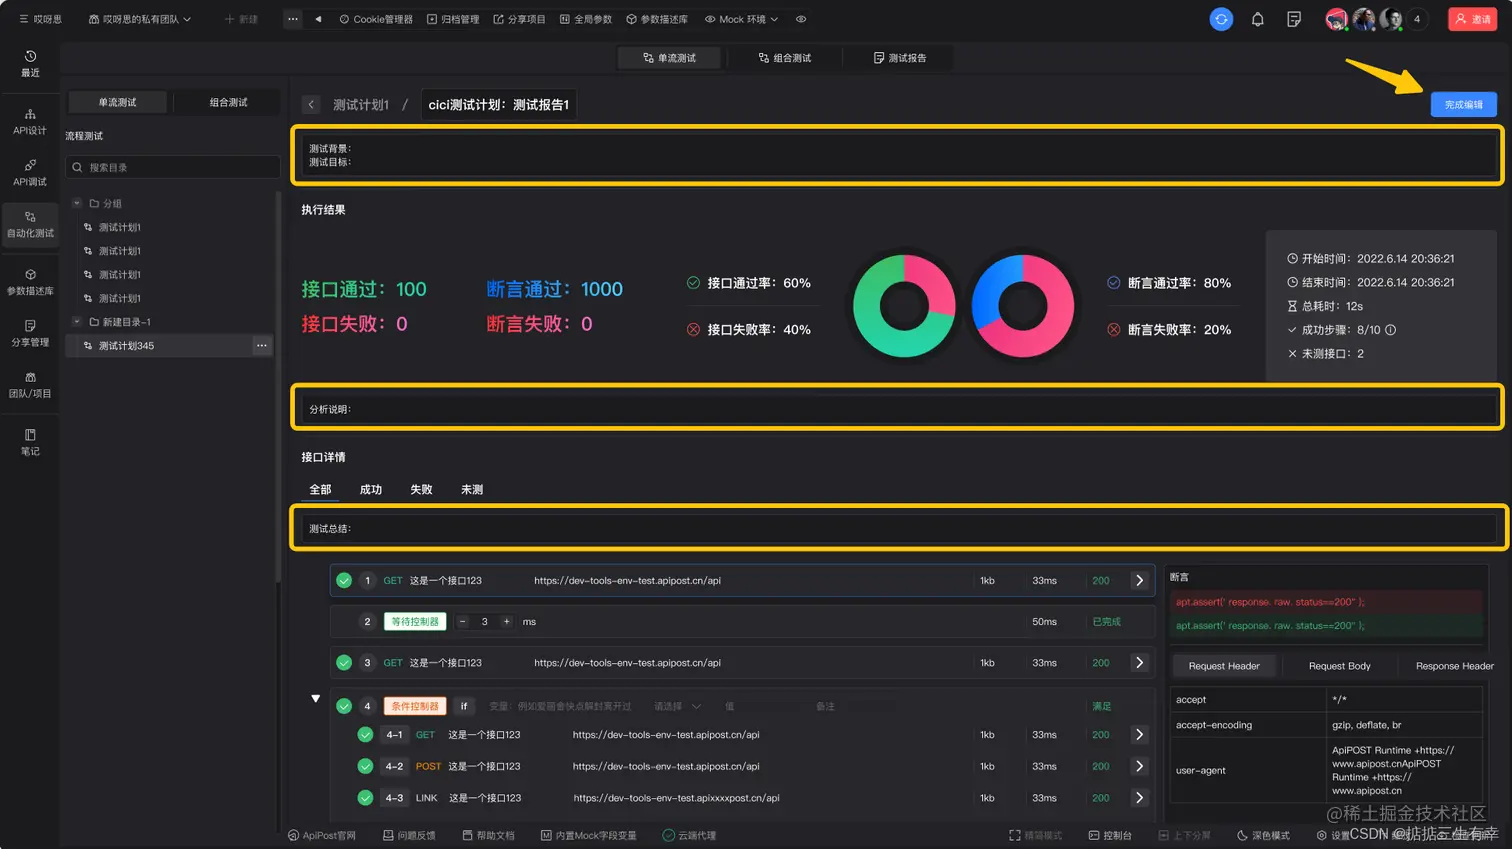Increase wait controller value with plus
1512x849 pixels.
tap(507, 622)
